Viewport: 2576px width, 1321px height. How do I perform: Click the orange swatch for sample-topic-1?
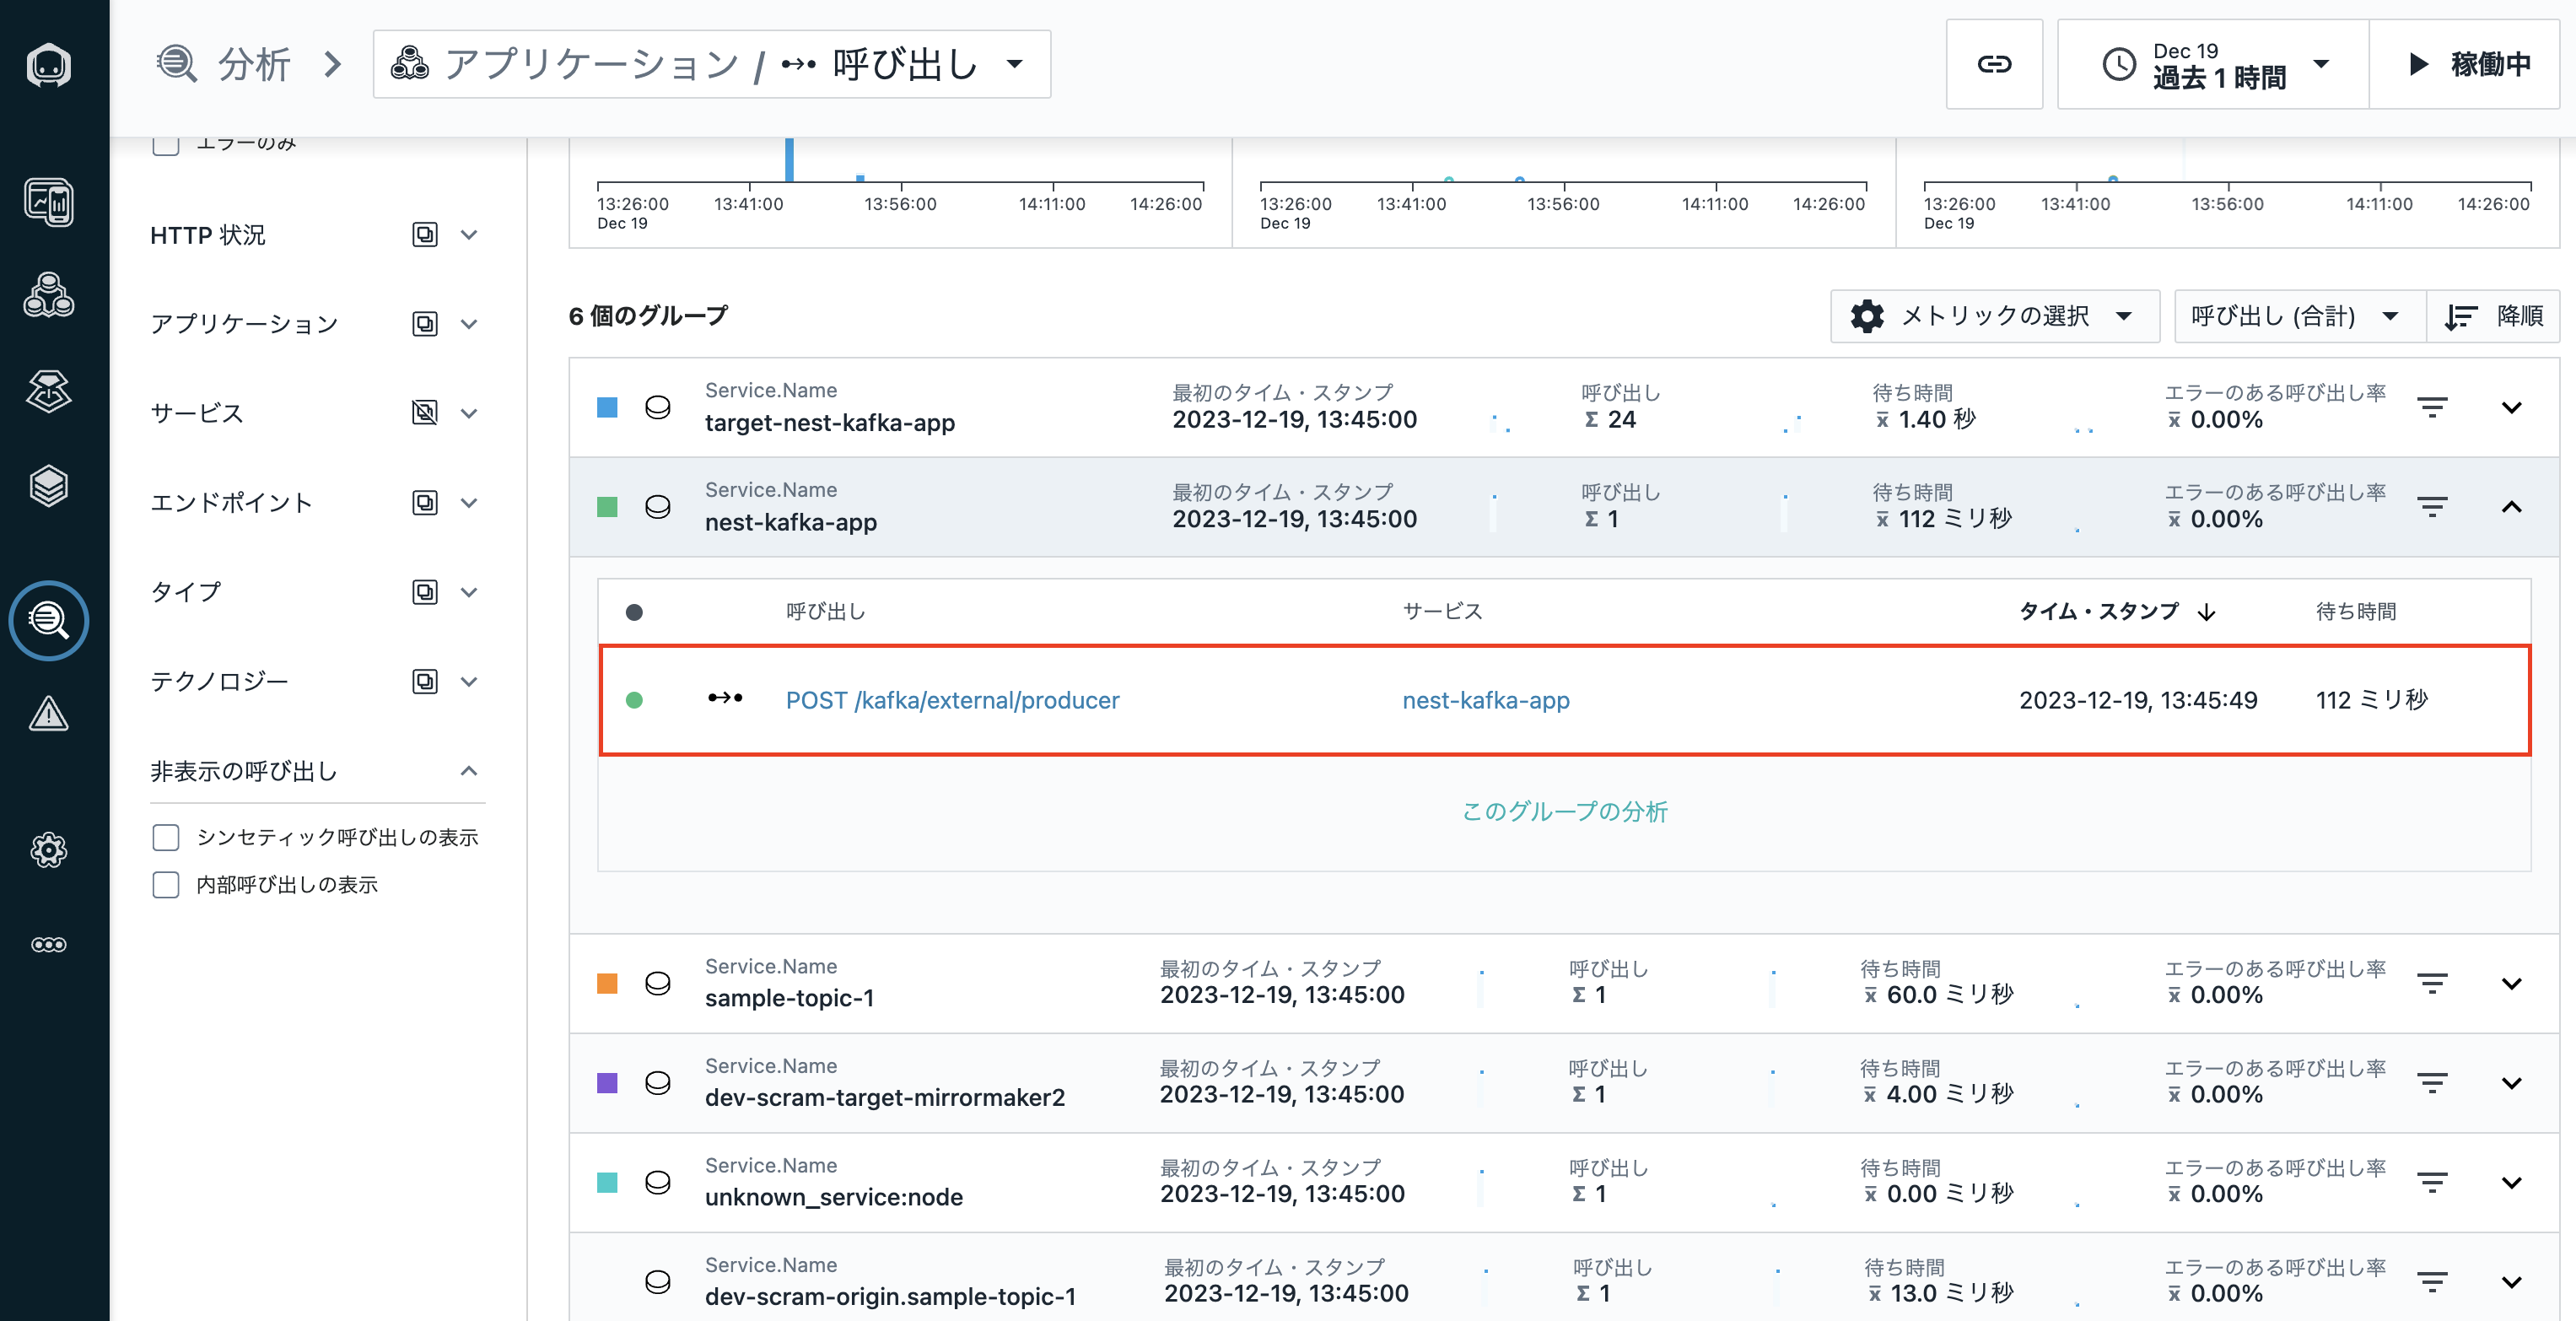(607, 983)
